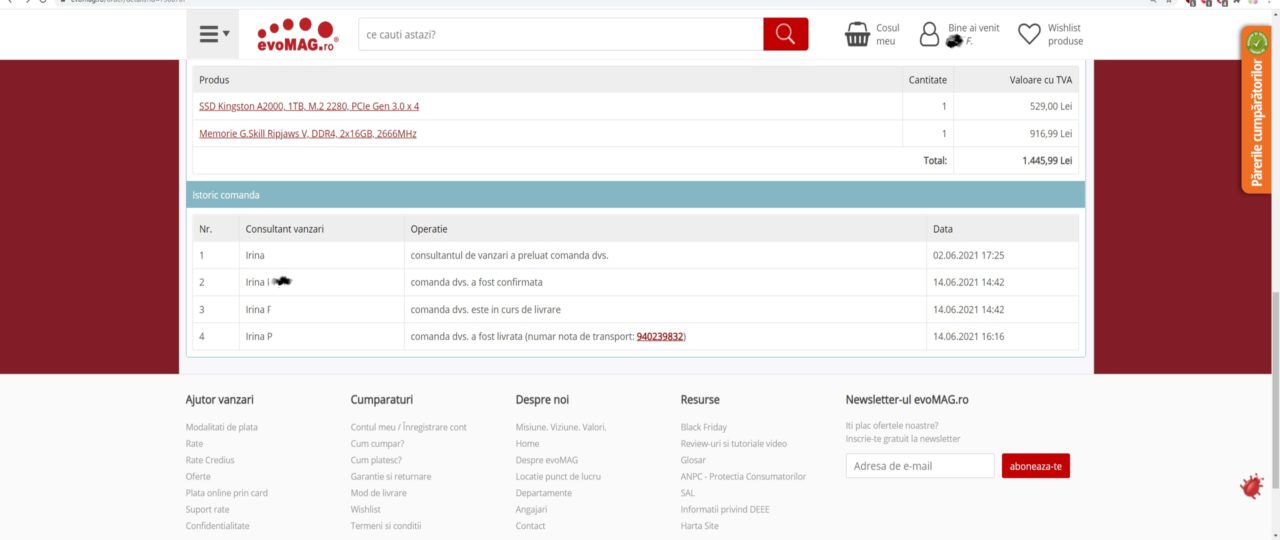Click the 'Istoric comanda' header bar
The width and height of the screenshot is (1280, 540).
tap(636, 195)
